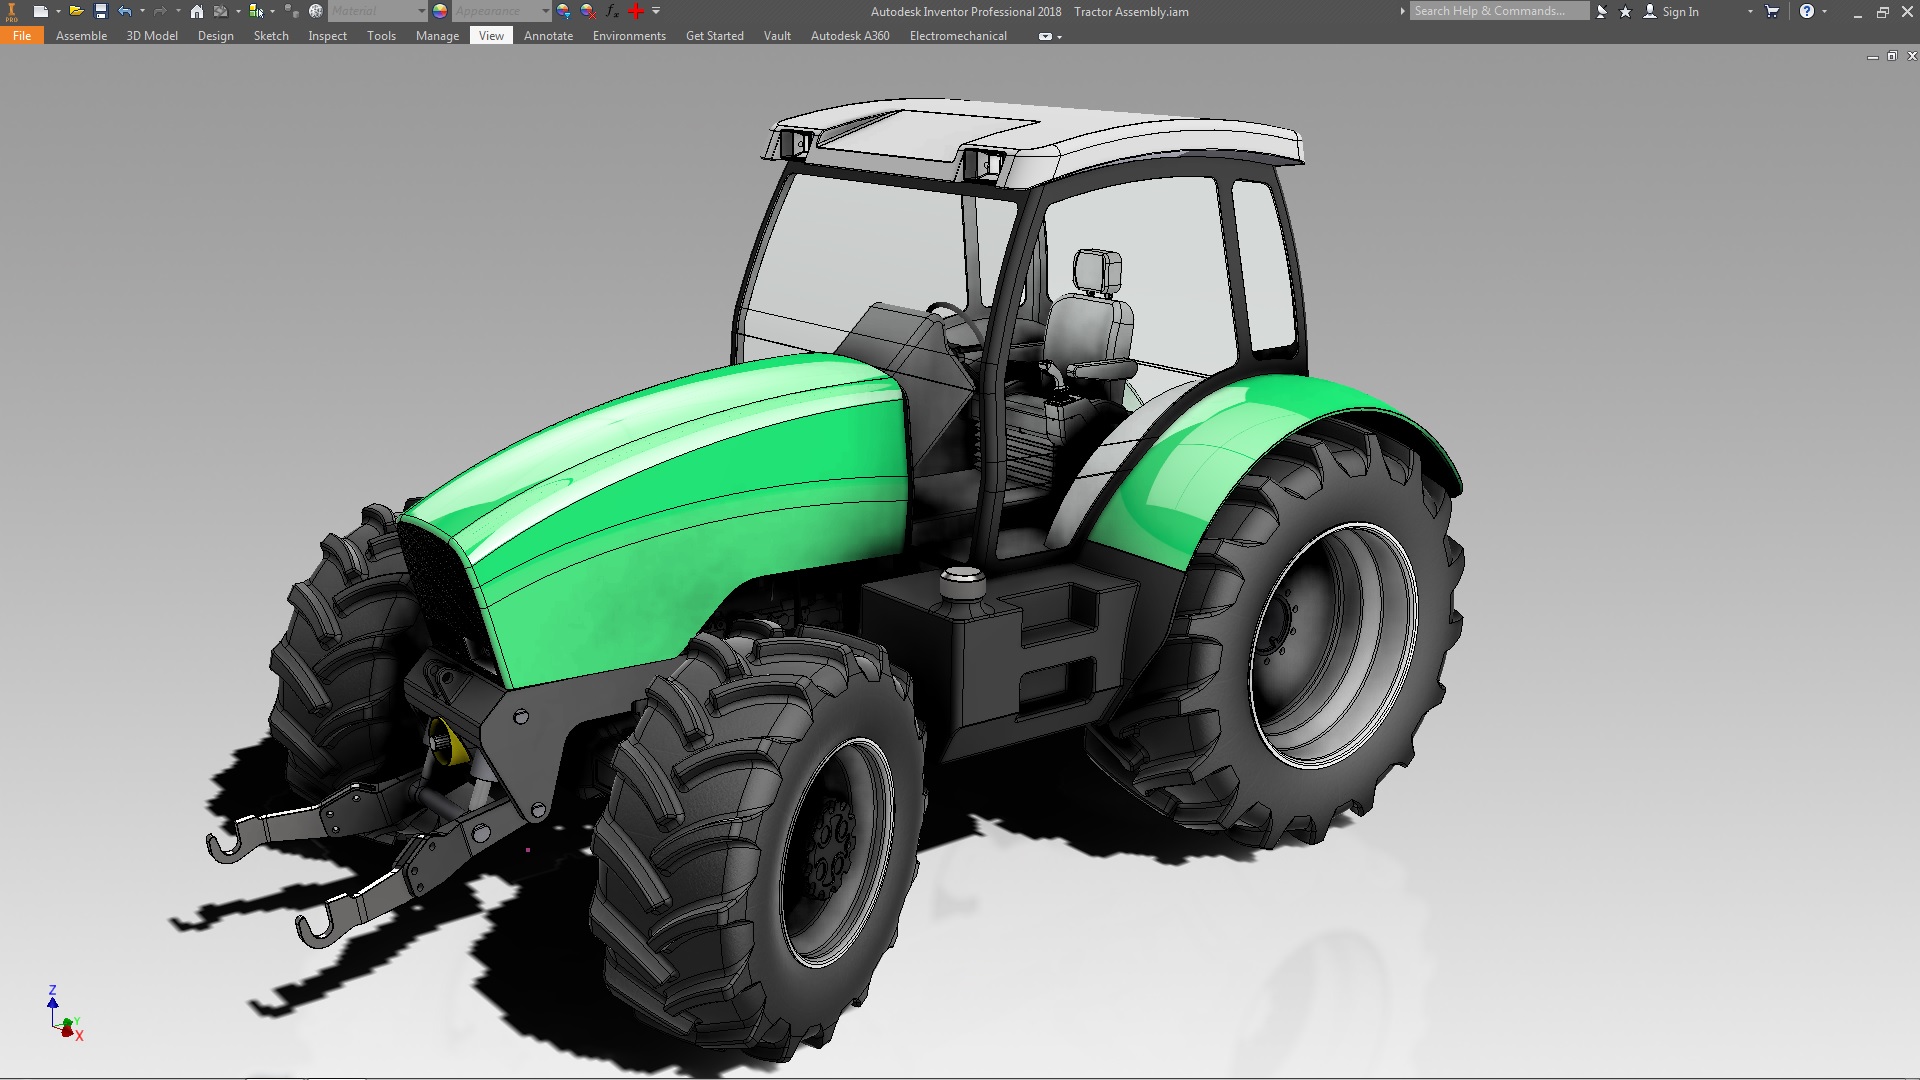Switch to the Electromechanical tab
The width and height of the screenshot is (1920, 1080).
958,35
